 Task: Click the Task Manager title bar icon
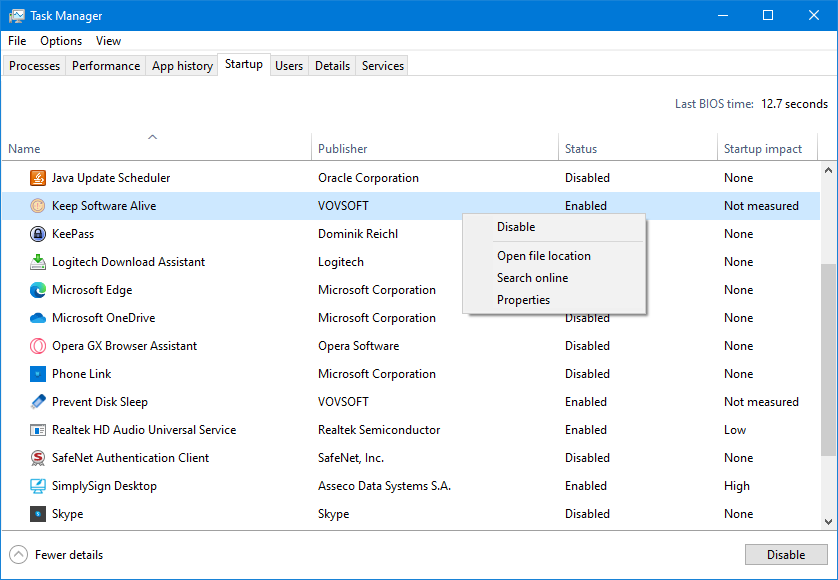pos(16,16)
